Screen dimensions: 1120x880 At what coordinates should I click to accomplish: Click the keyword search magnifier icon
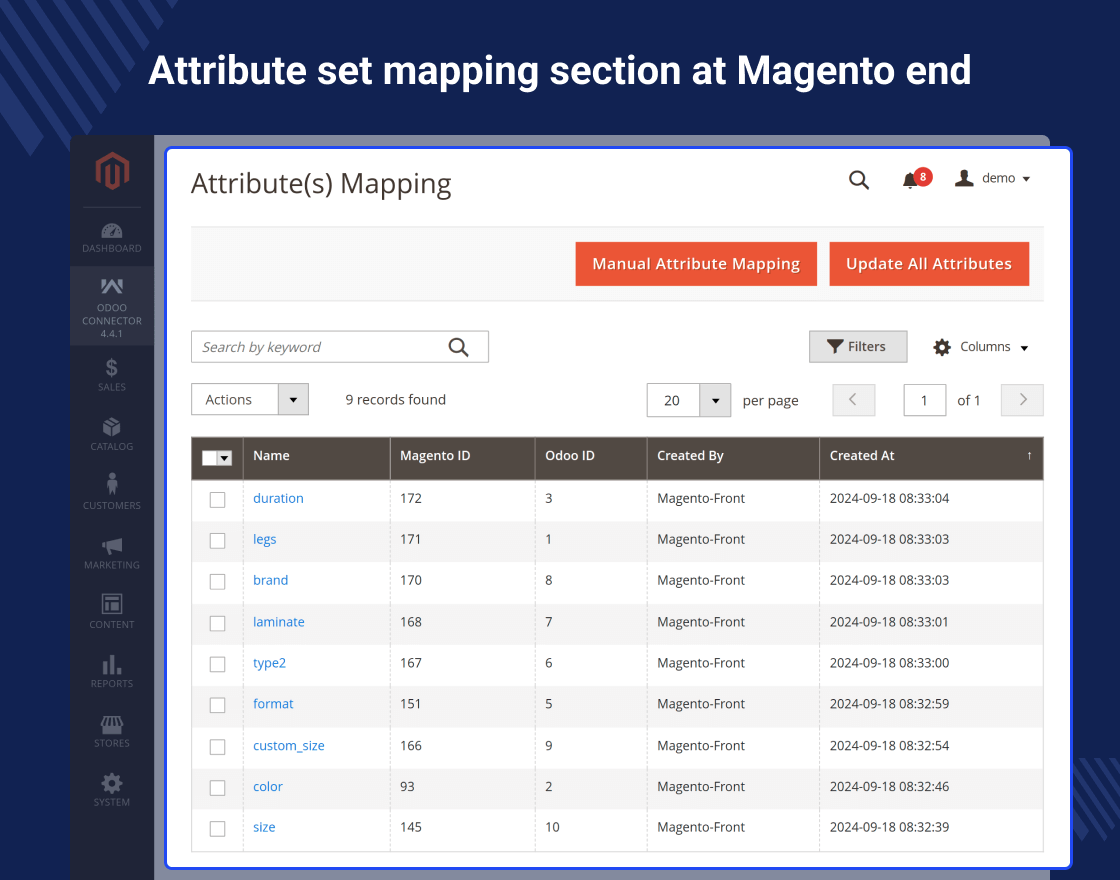point(459,347)
